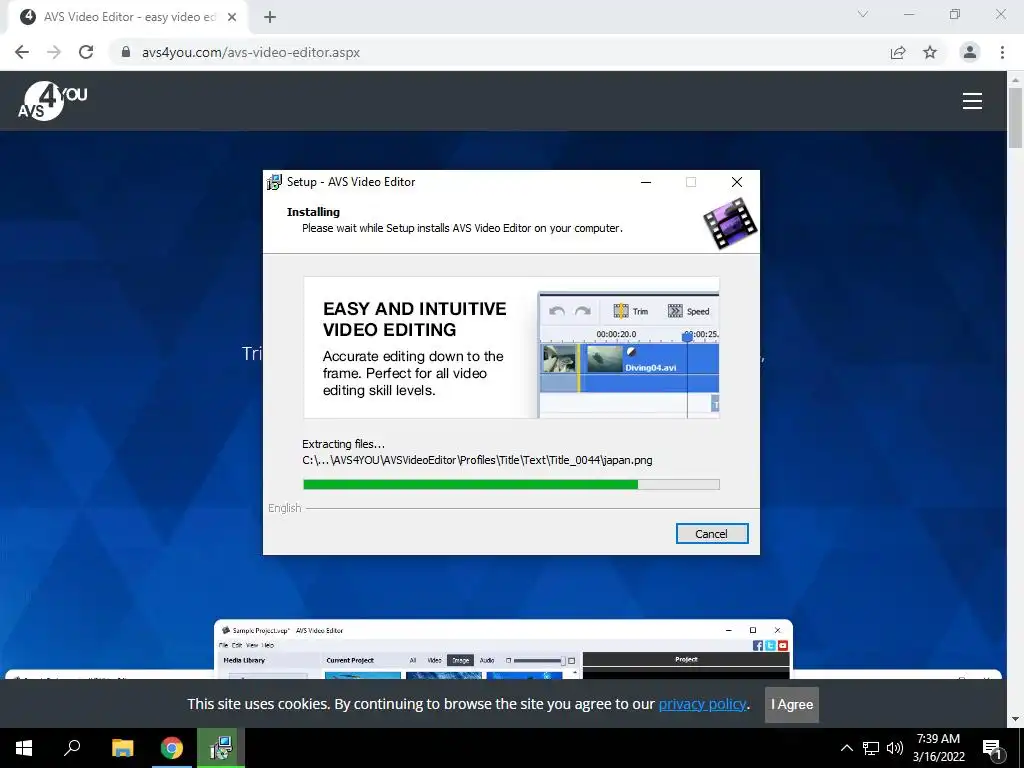Open a new browser tab
The image size is (1024, 768).
(270, 17)
